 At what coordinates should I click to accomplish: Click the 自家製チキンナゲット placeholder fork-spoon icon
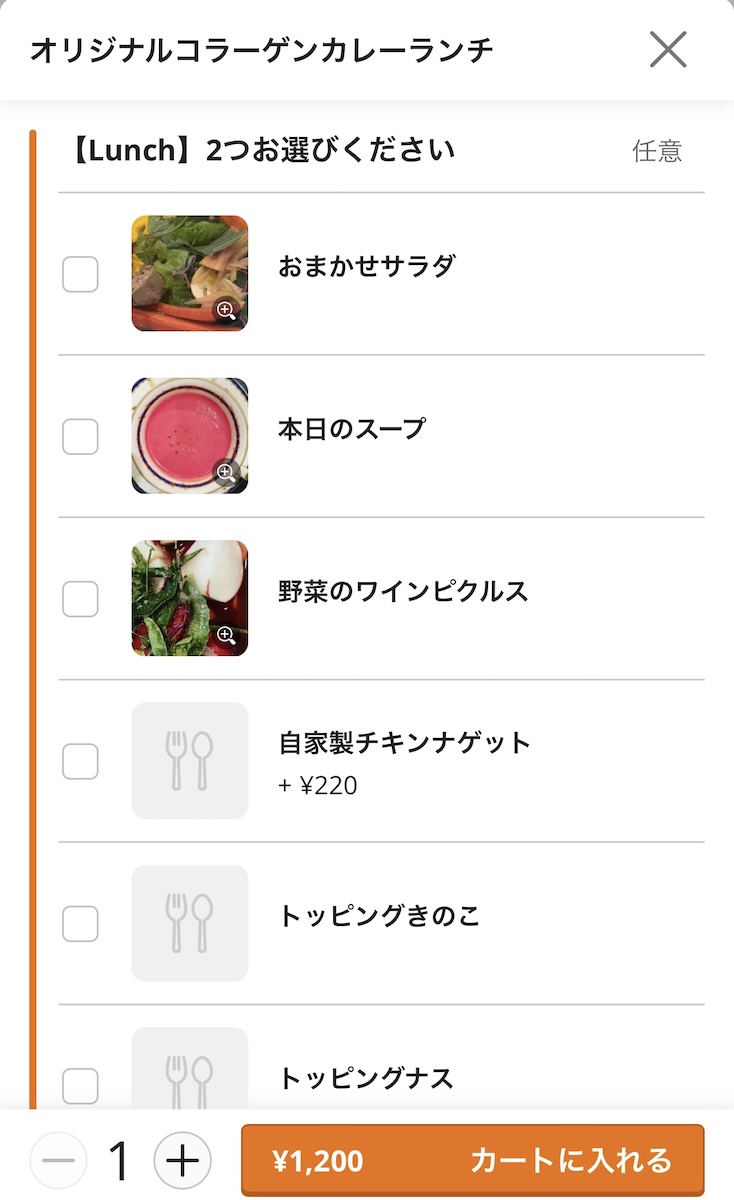click(x=189, y=761)
